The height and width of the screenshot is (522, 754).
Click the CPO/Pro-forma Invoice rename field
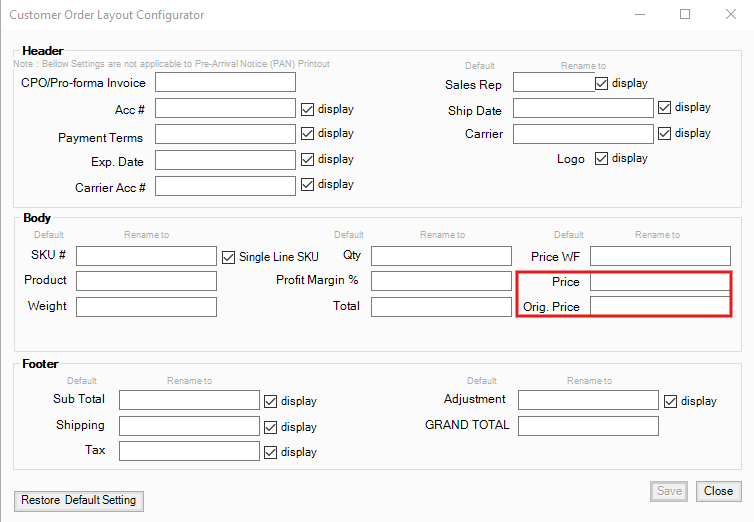click(x=225, y=82)
